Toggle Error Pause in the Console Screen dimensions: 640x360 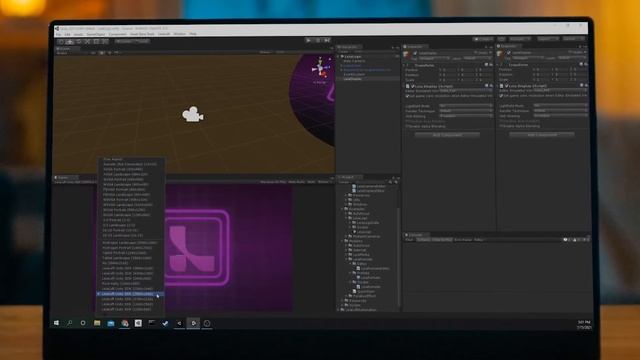pos(463,240)
